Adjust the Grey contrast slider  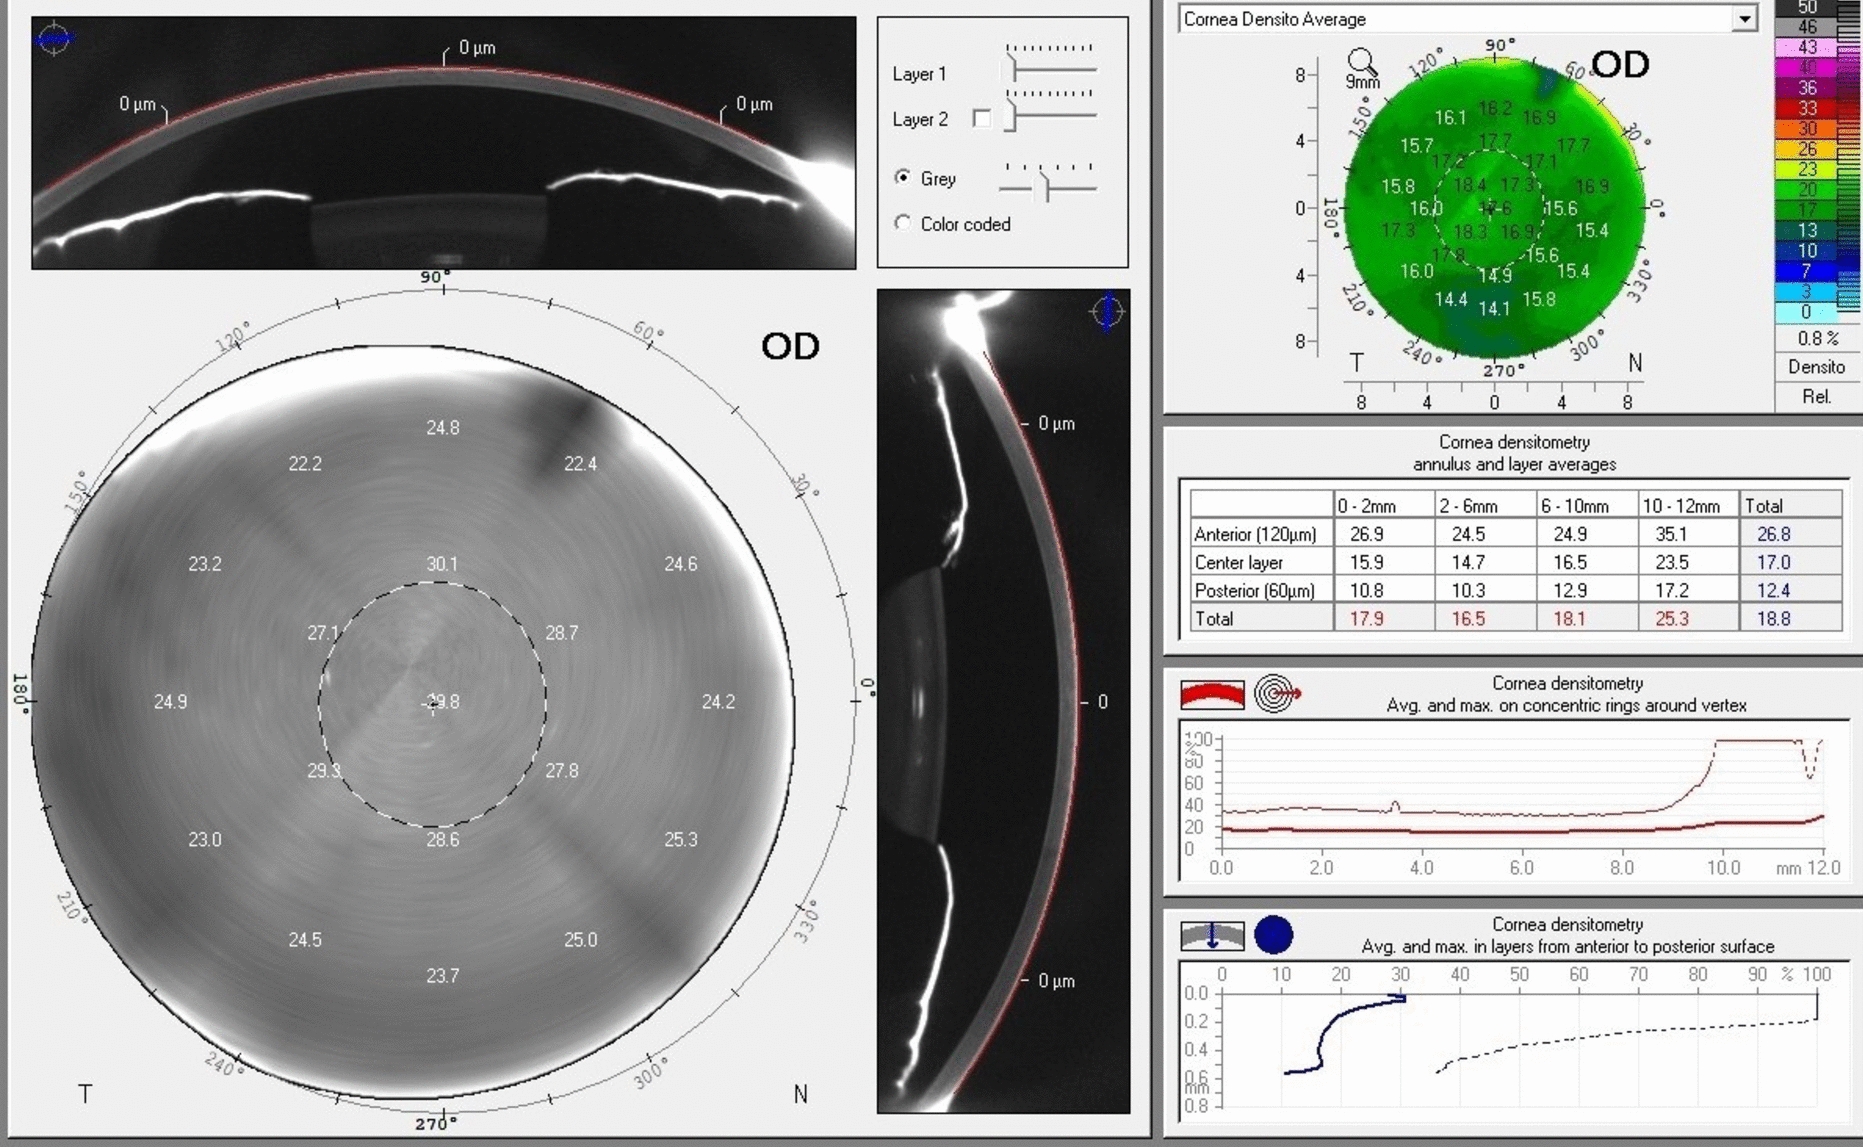coord(1048,182)
